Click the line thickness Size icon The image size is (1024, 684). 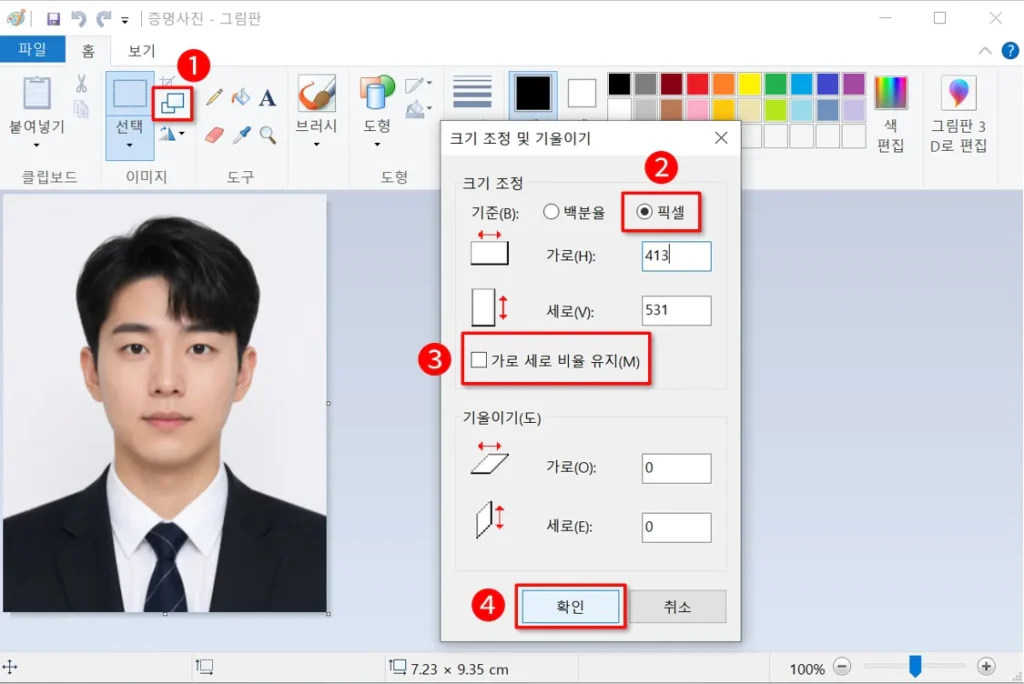[472, 92]
